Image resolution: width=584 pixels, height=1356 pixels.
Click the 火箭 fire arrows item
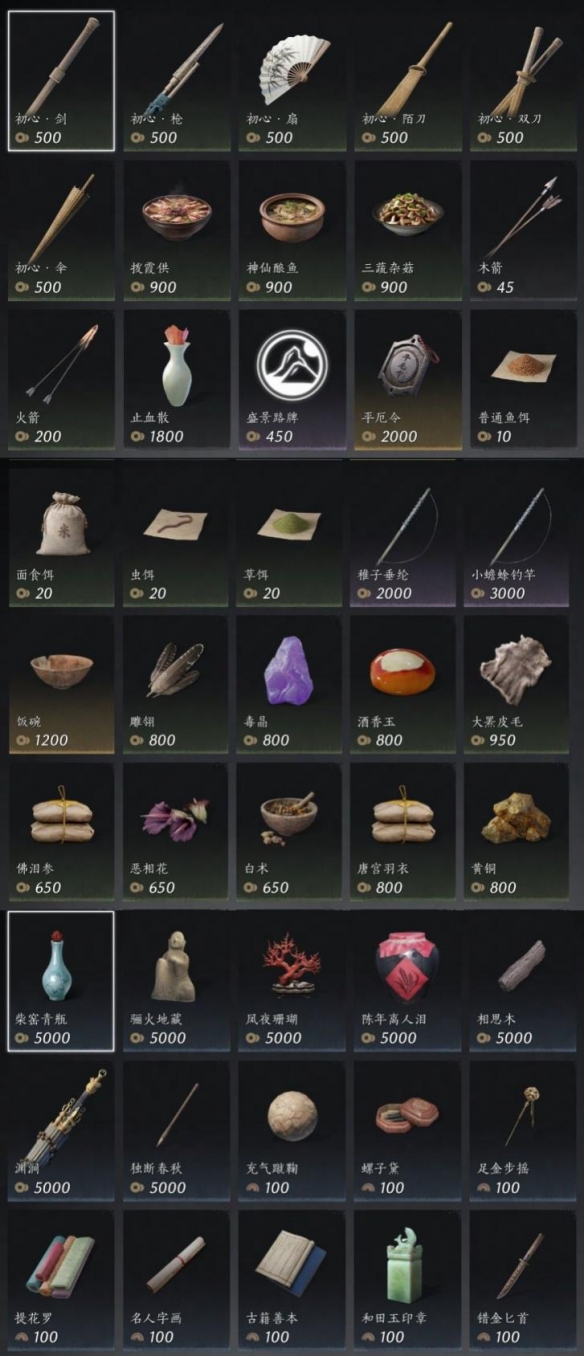(61, 380)
